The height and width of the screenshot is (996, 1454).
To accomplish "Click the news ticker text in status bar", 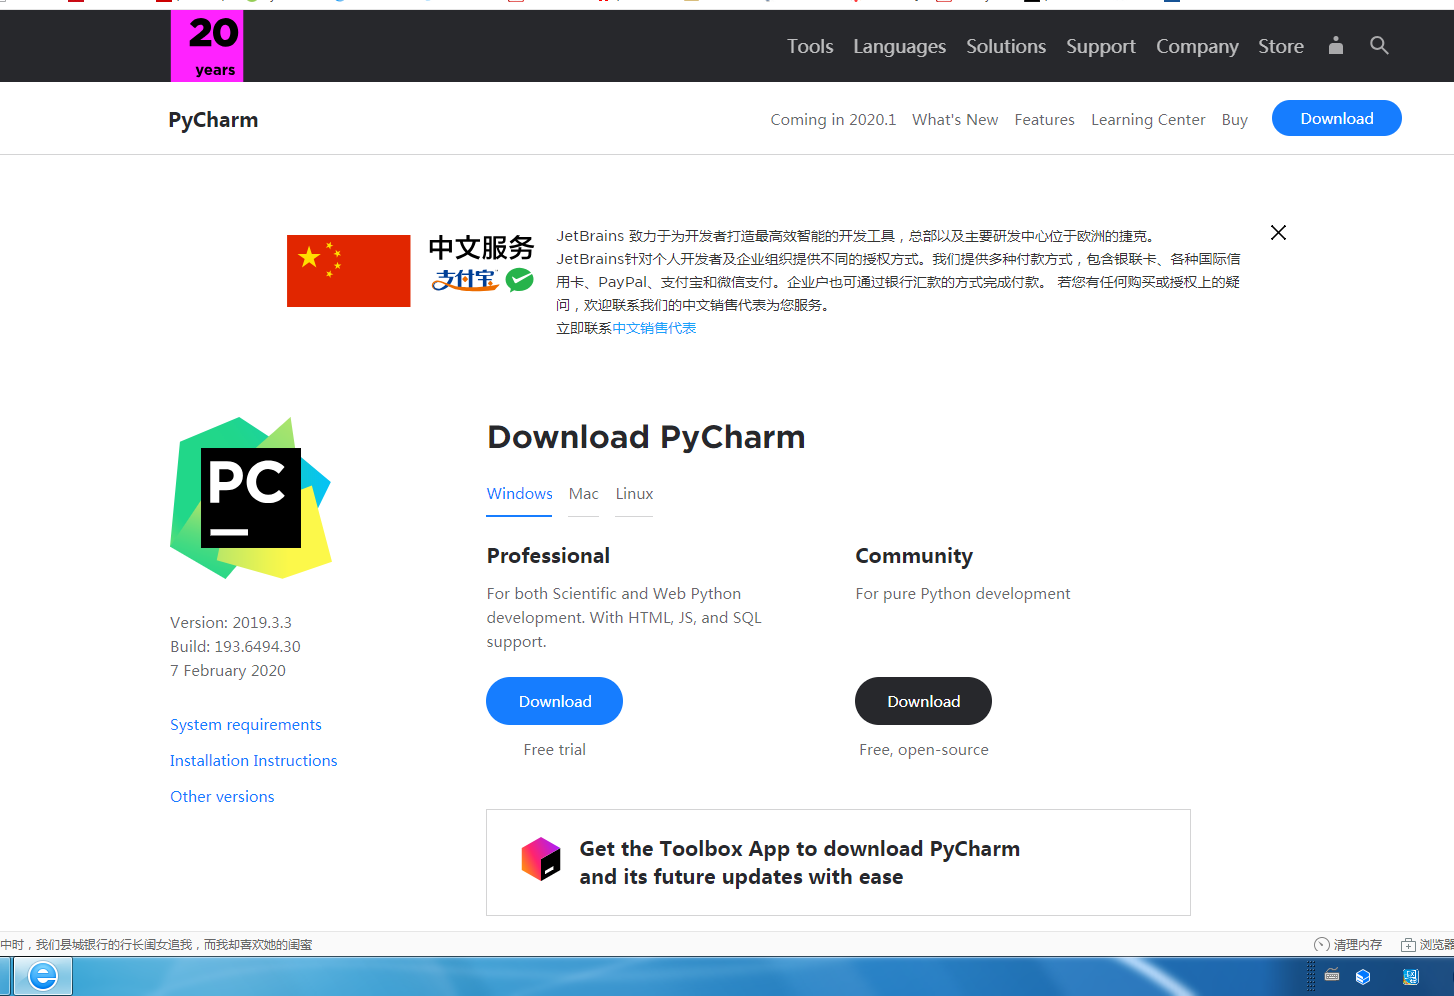I will [x=156, y=945].
